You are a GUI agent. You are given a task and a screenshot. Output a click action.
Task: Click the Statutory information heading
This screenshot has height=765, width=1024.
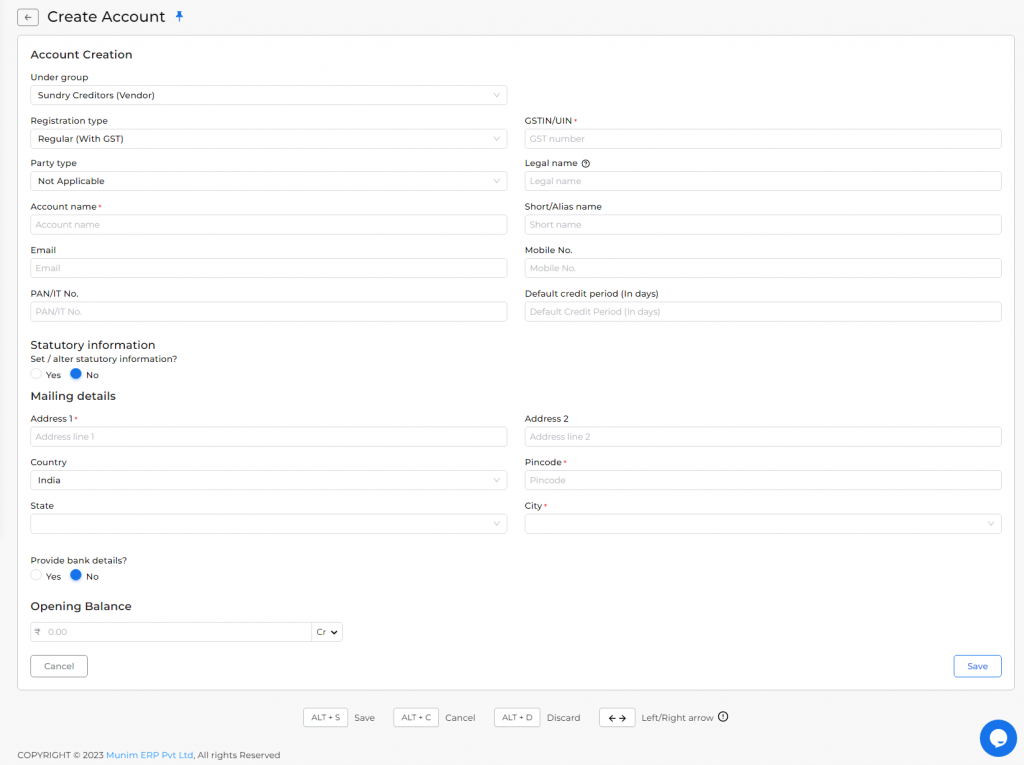93,345
